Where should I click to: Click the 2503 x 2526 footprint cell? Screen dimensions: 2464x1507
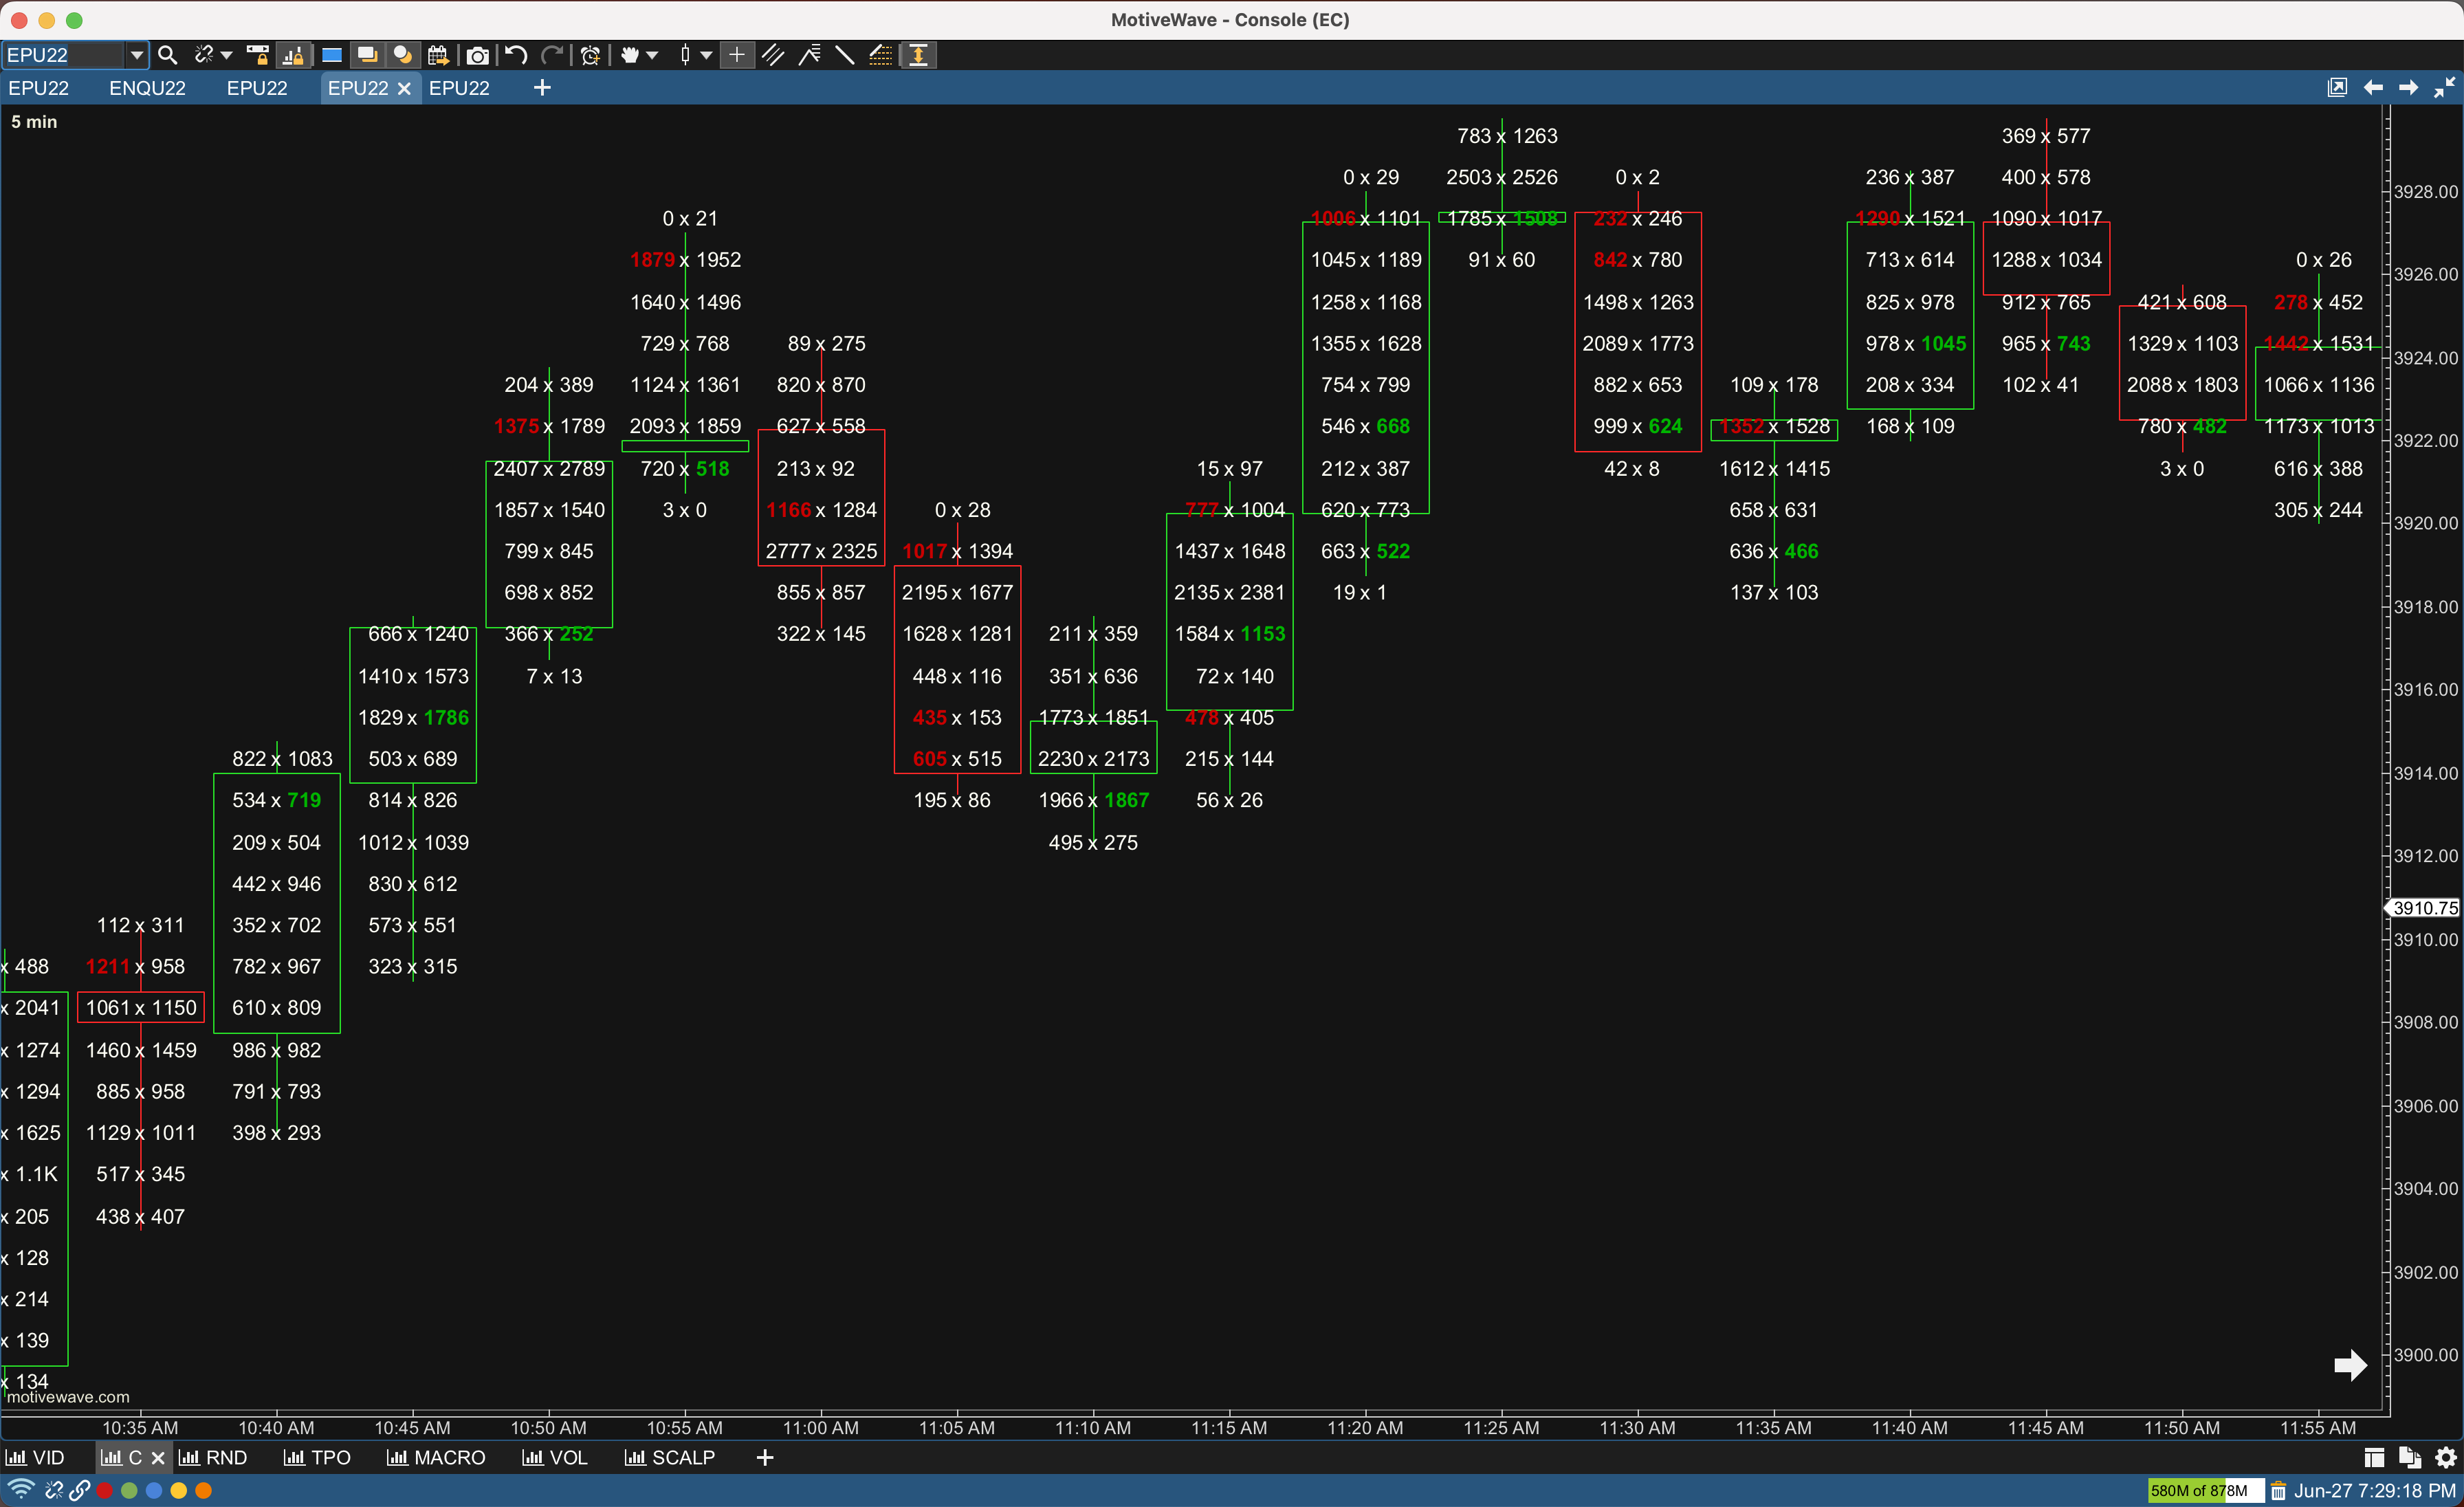pos(1501,177)
